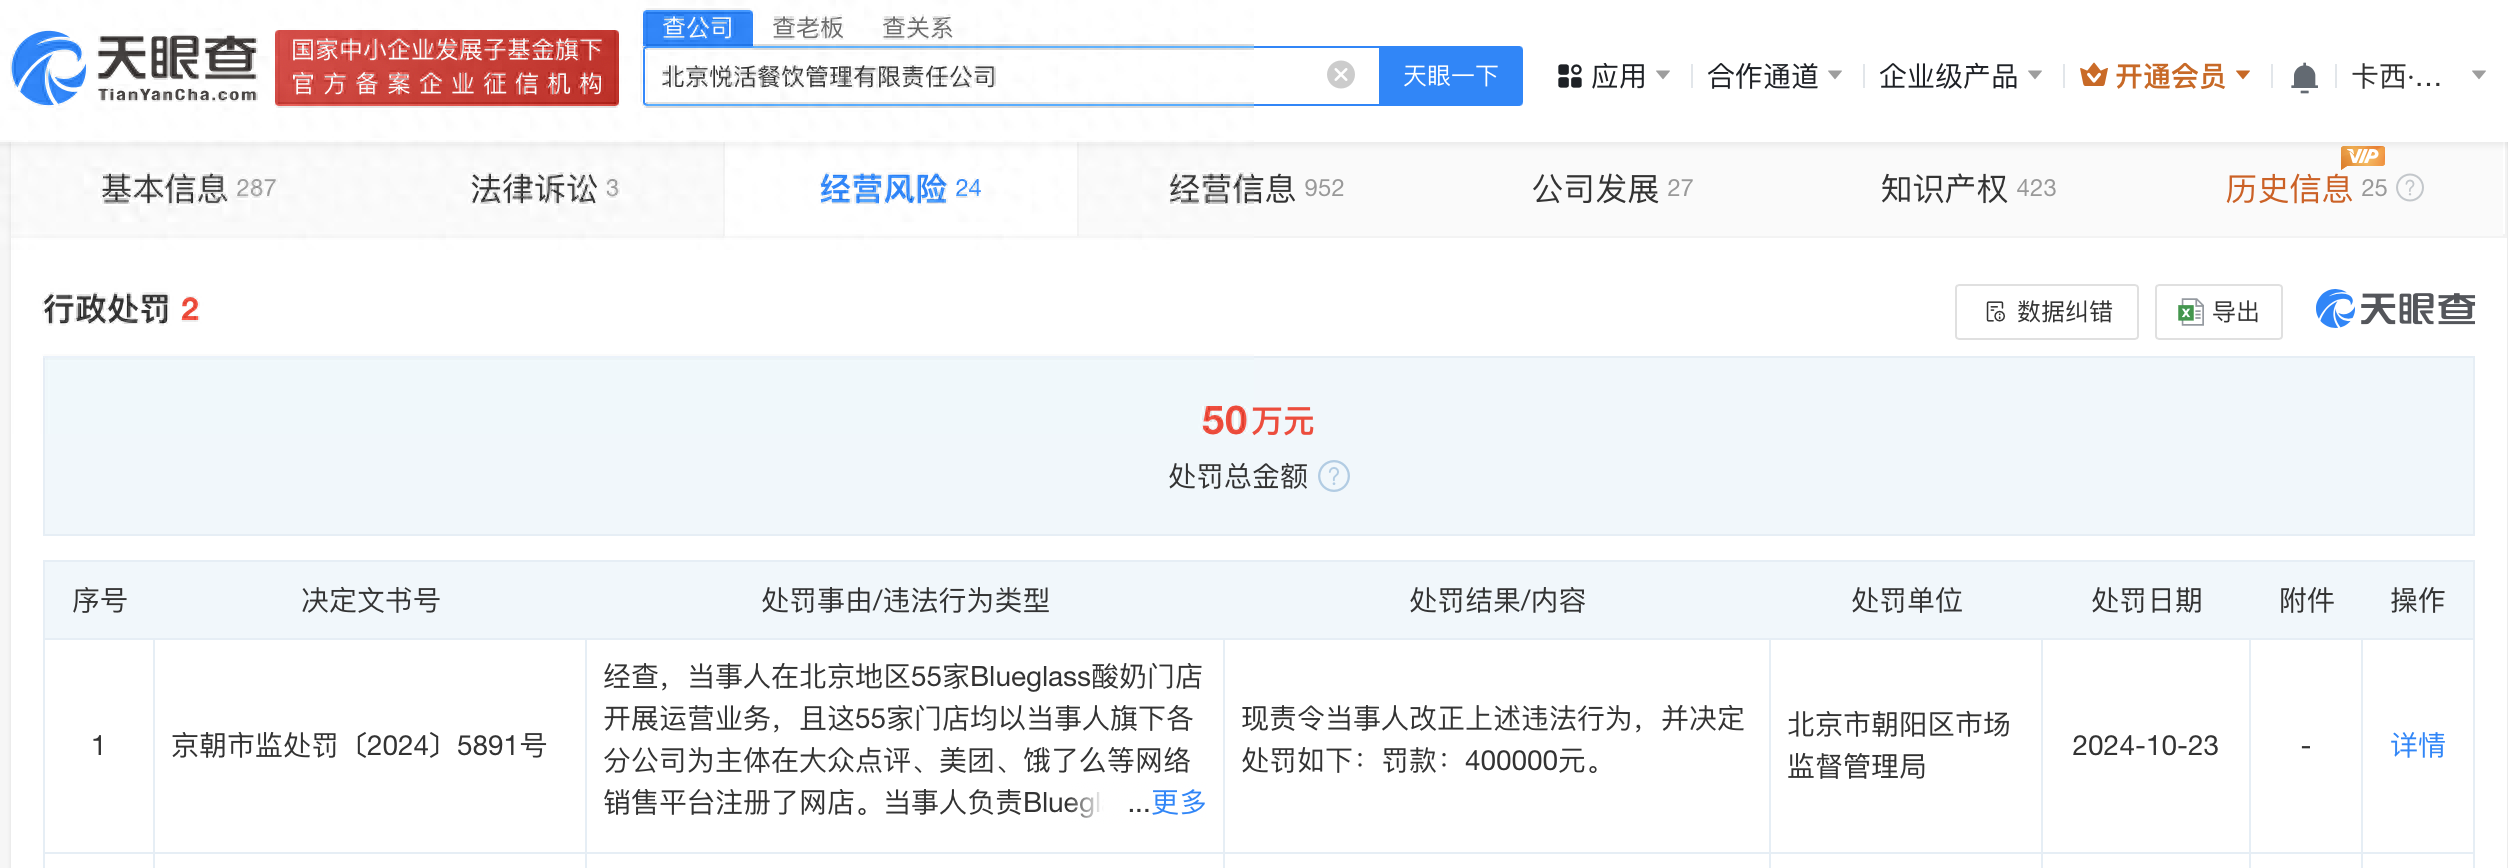2508x868 pixels.
Task: Expand penalty reason with 更多 link
Action: (1178, 802)
